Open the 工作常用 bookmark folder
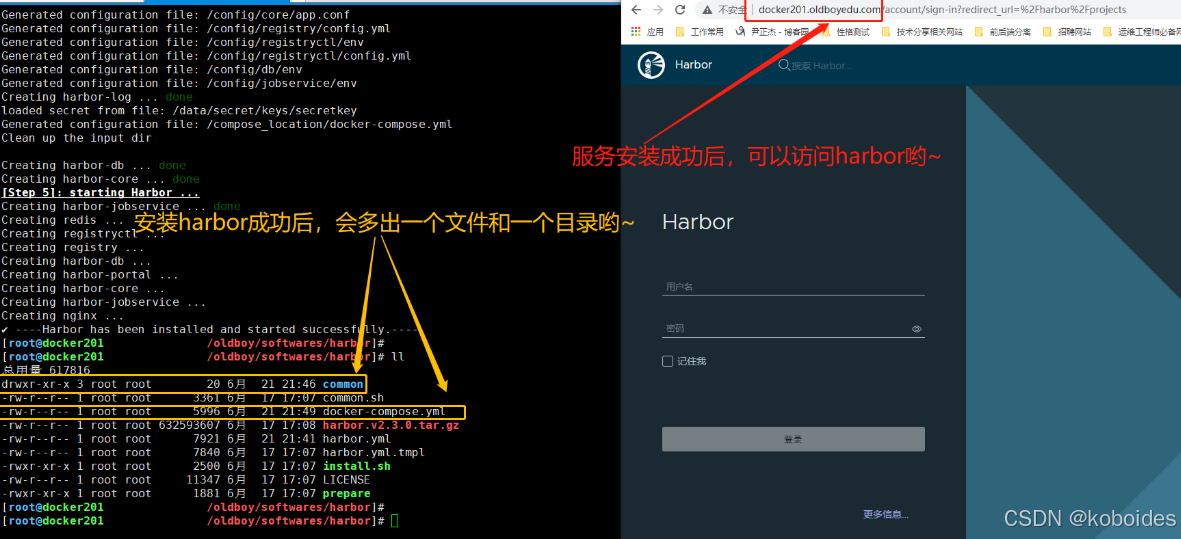1181x539 pixels. point(700,32)
